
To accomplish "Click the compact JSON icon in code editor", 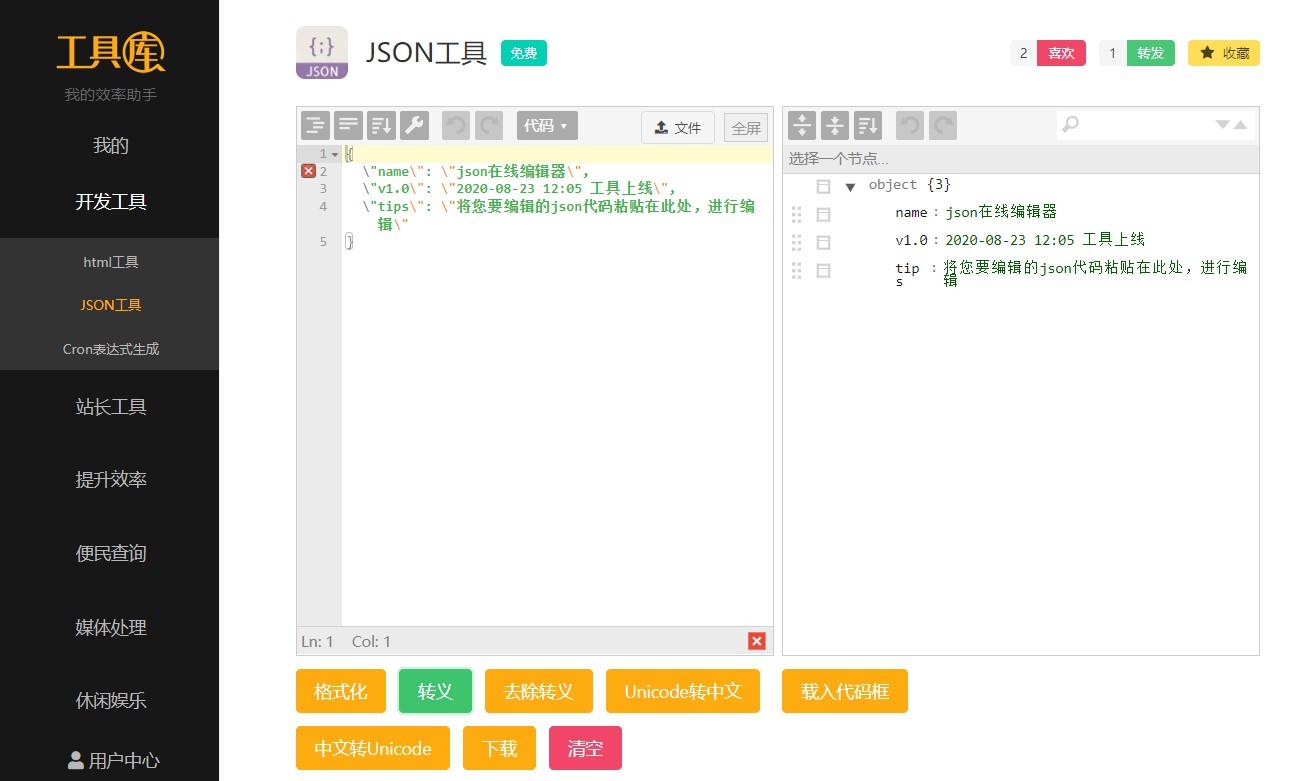I will click(x=348, y=126).
